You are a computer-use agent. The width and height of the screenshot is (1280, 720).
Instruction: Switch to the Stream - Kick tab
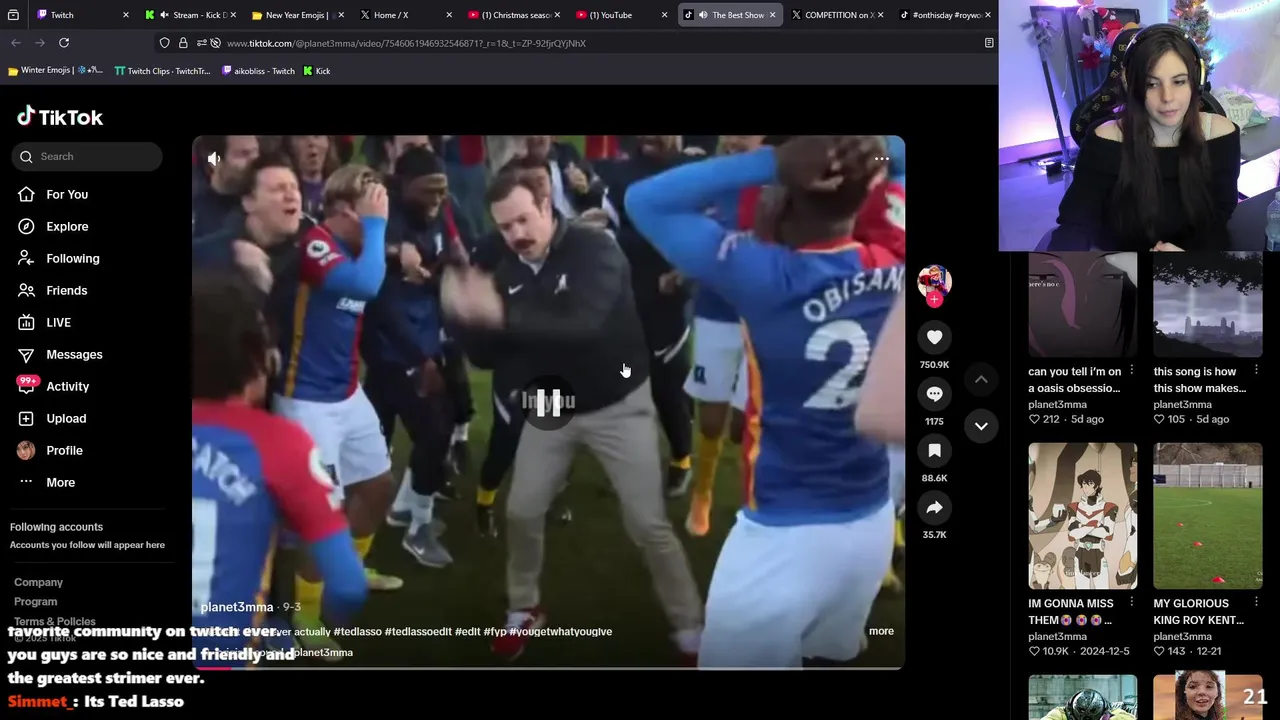pos(190,15)
